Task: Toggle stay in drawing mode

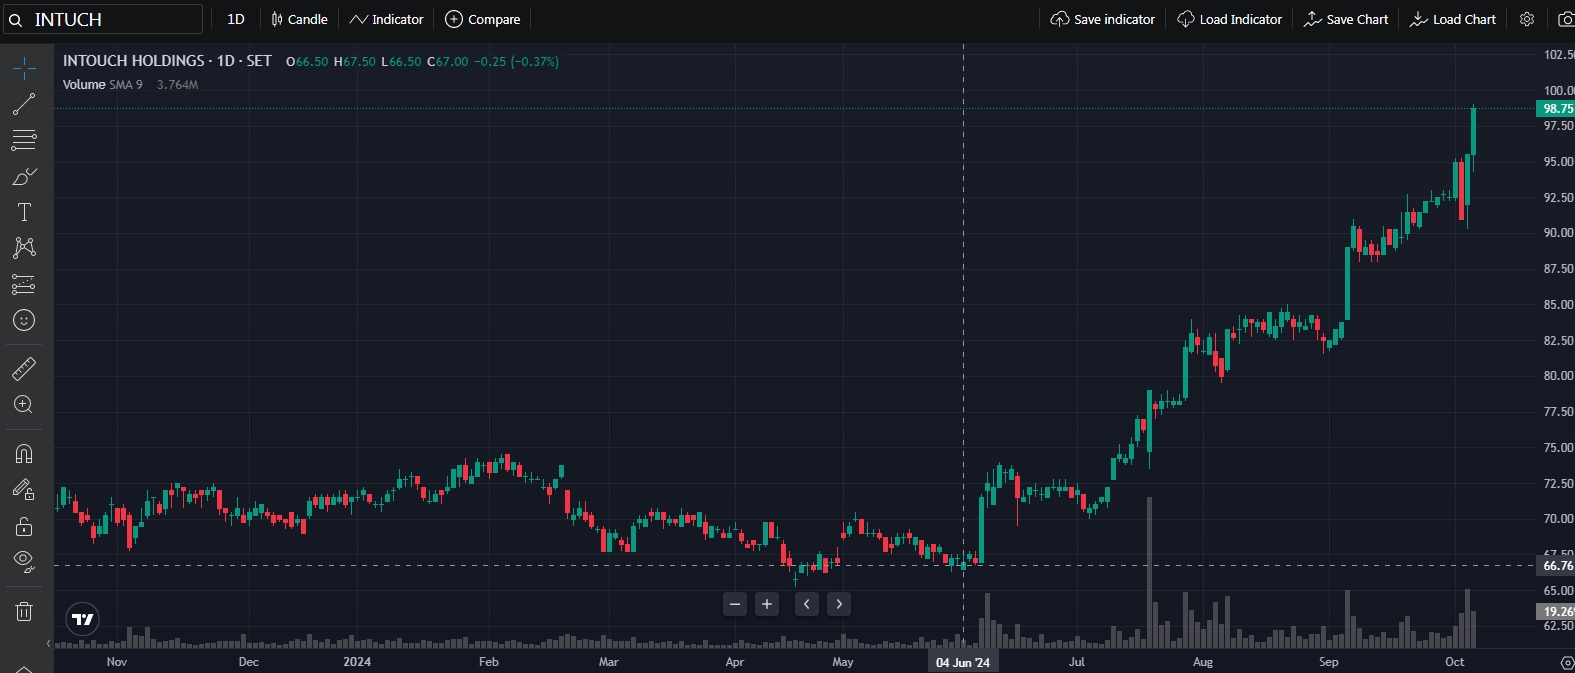Action: (x=24, y=490)
